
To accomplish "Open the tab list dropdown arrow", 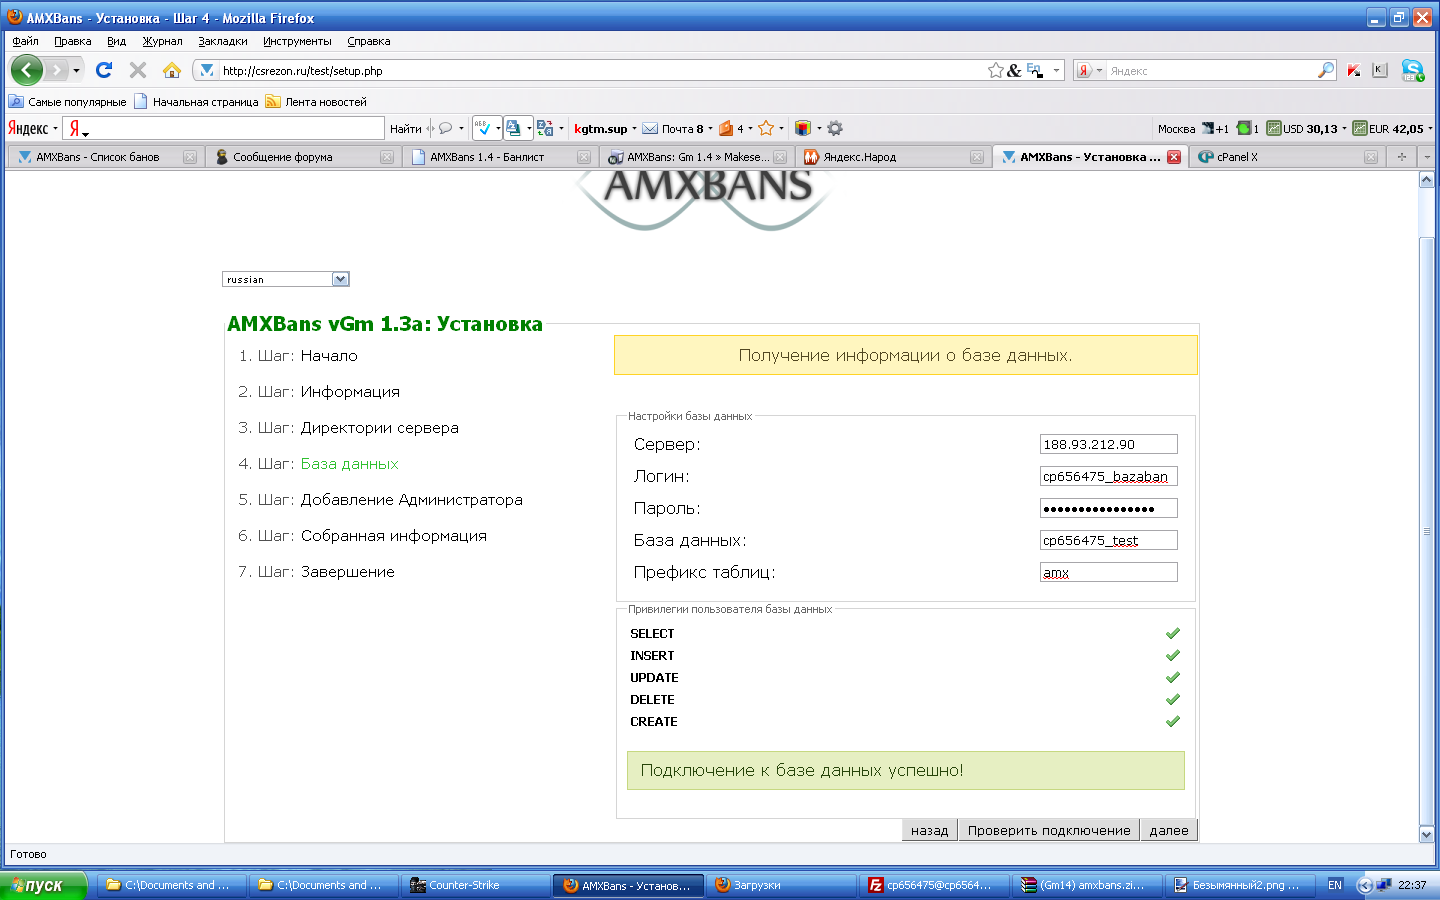I will pos(1427,156).
